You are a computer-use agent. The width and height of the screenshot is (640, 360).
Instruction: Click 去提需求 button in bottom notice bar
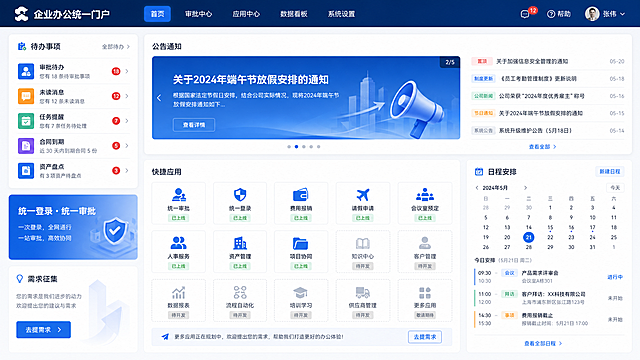pyautogui.click(x=425, y=337)
